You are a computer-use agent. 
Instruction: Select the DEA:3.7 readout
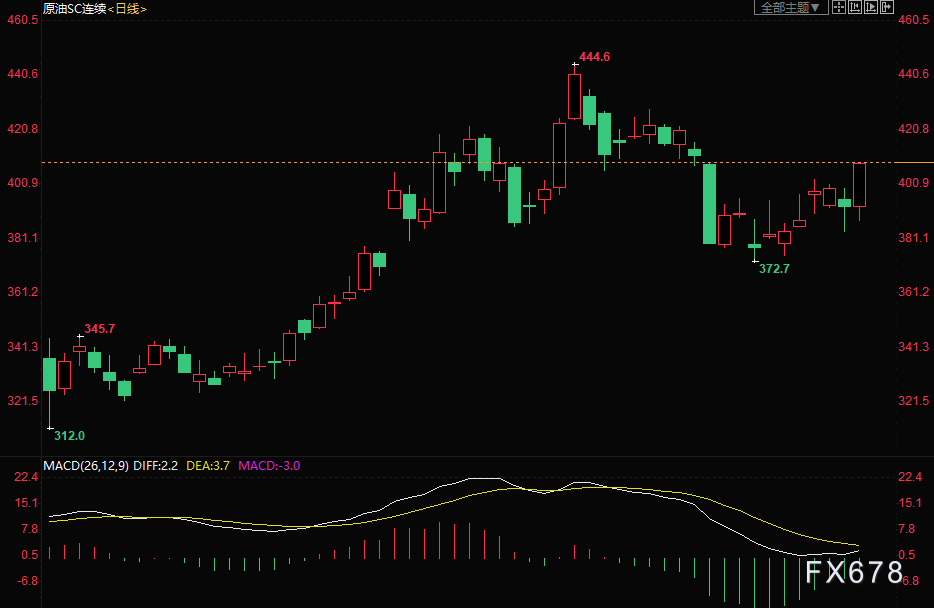click(x=208, y=466)
